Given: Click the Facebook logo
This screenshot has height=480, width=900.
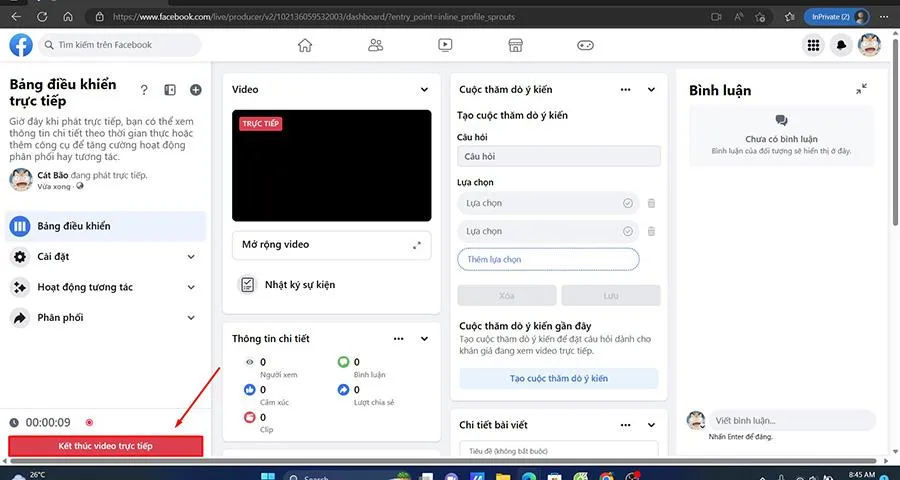Looking at the screenshot, I should coord(21,45).
